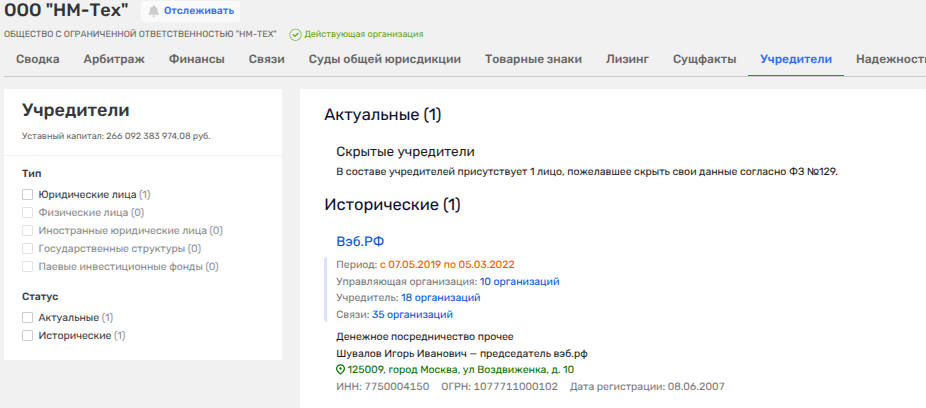Switch to the Лизинг tab
This screenshot has width=926, height=408.
[x=627, y=60]
